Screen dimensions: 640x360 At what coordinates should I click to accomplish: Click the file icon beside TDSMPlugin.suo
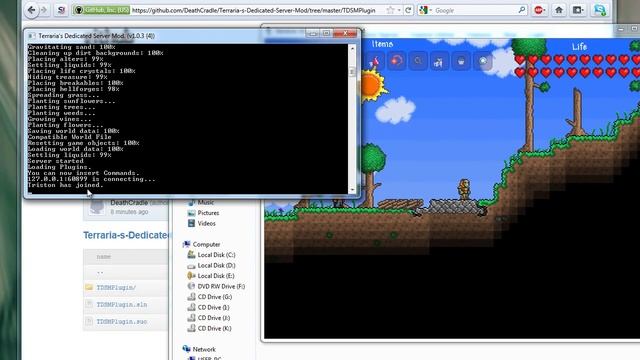[x=89, y=321]
